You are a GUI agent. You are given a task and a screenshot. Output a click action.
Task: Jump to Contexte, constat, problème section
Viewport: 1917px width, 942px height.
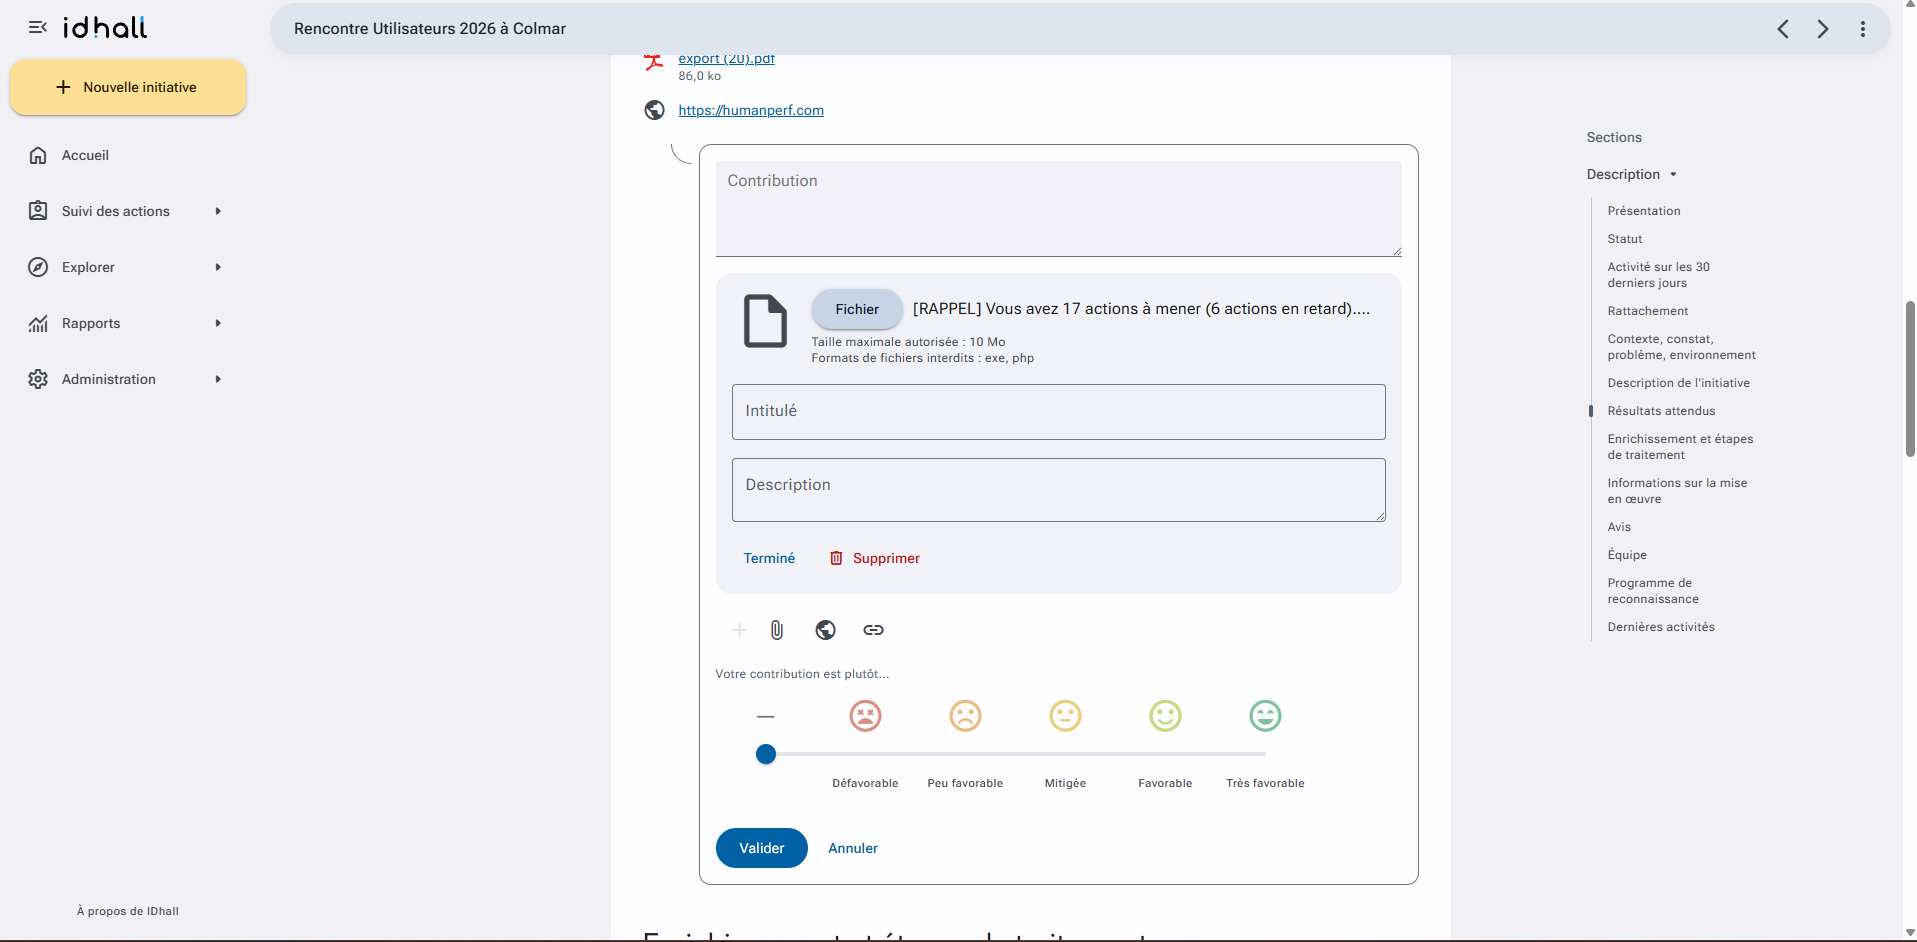pyautogui.click(x=1682, y=347)
